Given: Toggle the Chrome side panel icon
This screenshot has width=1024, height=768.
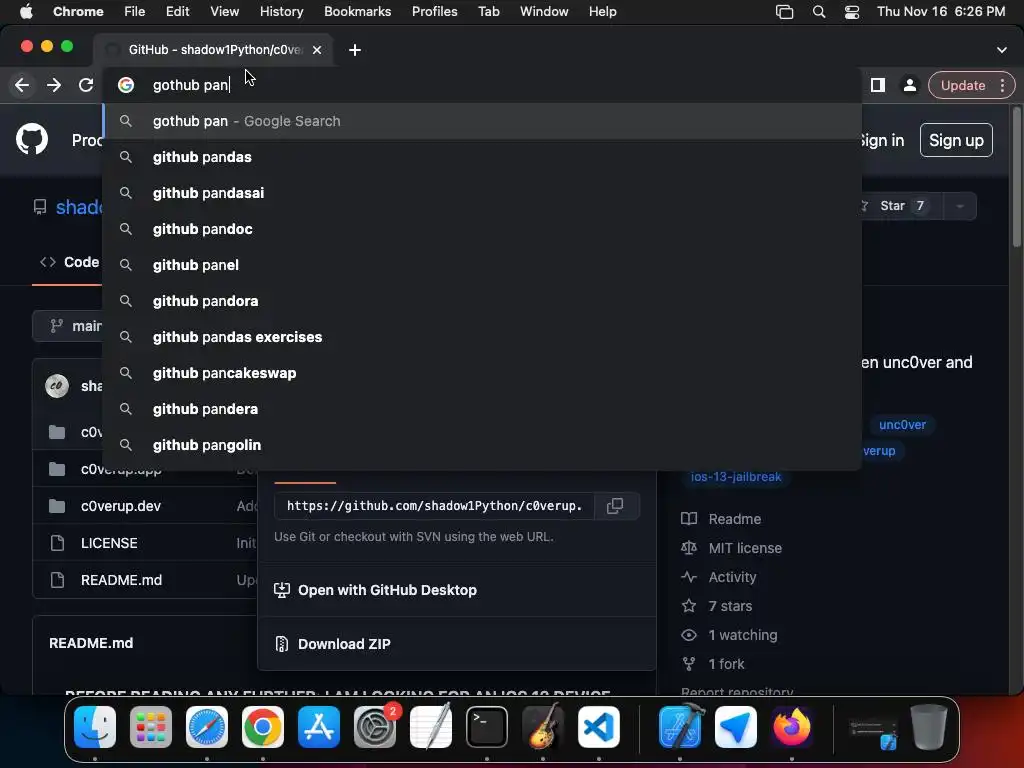Looking at the screenshot, I should click(878, 85).
